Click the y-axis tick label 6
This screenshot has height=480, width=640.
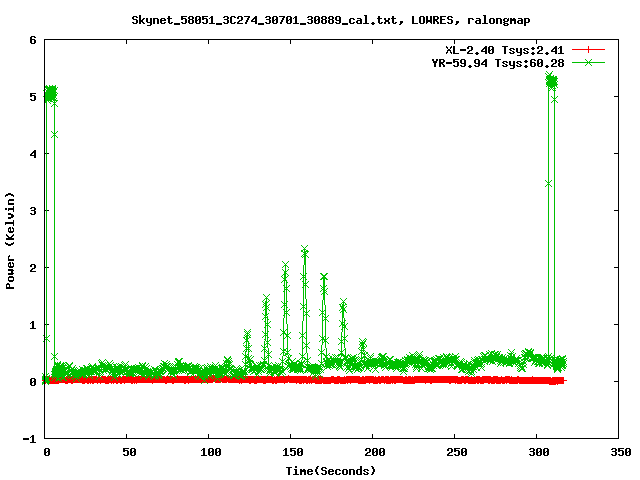click(x=33, y=40)
